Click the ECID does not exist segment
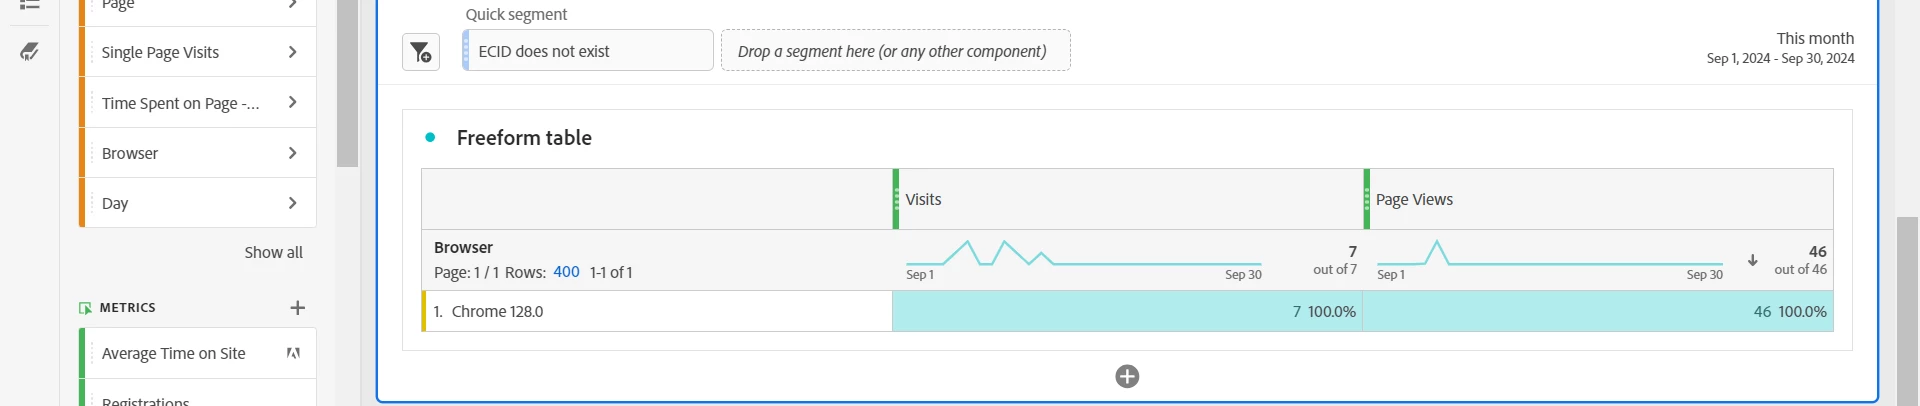 (x=588, y=51)
